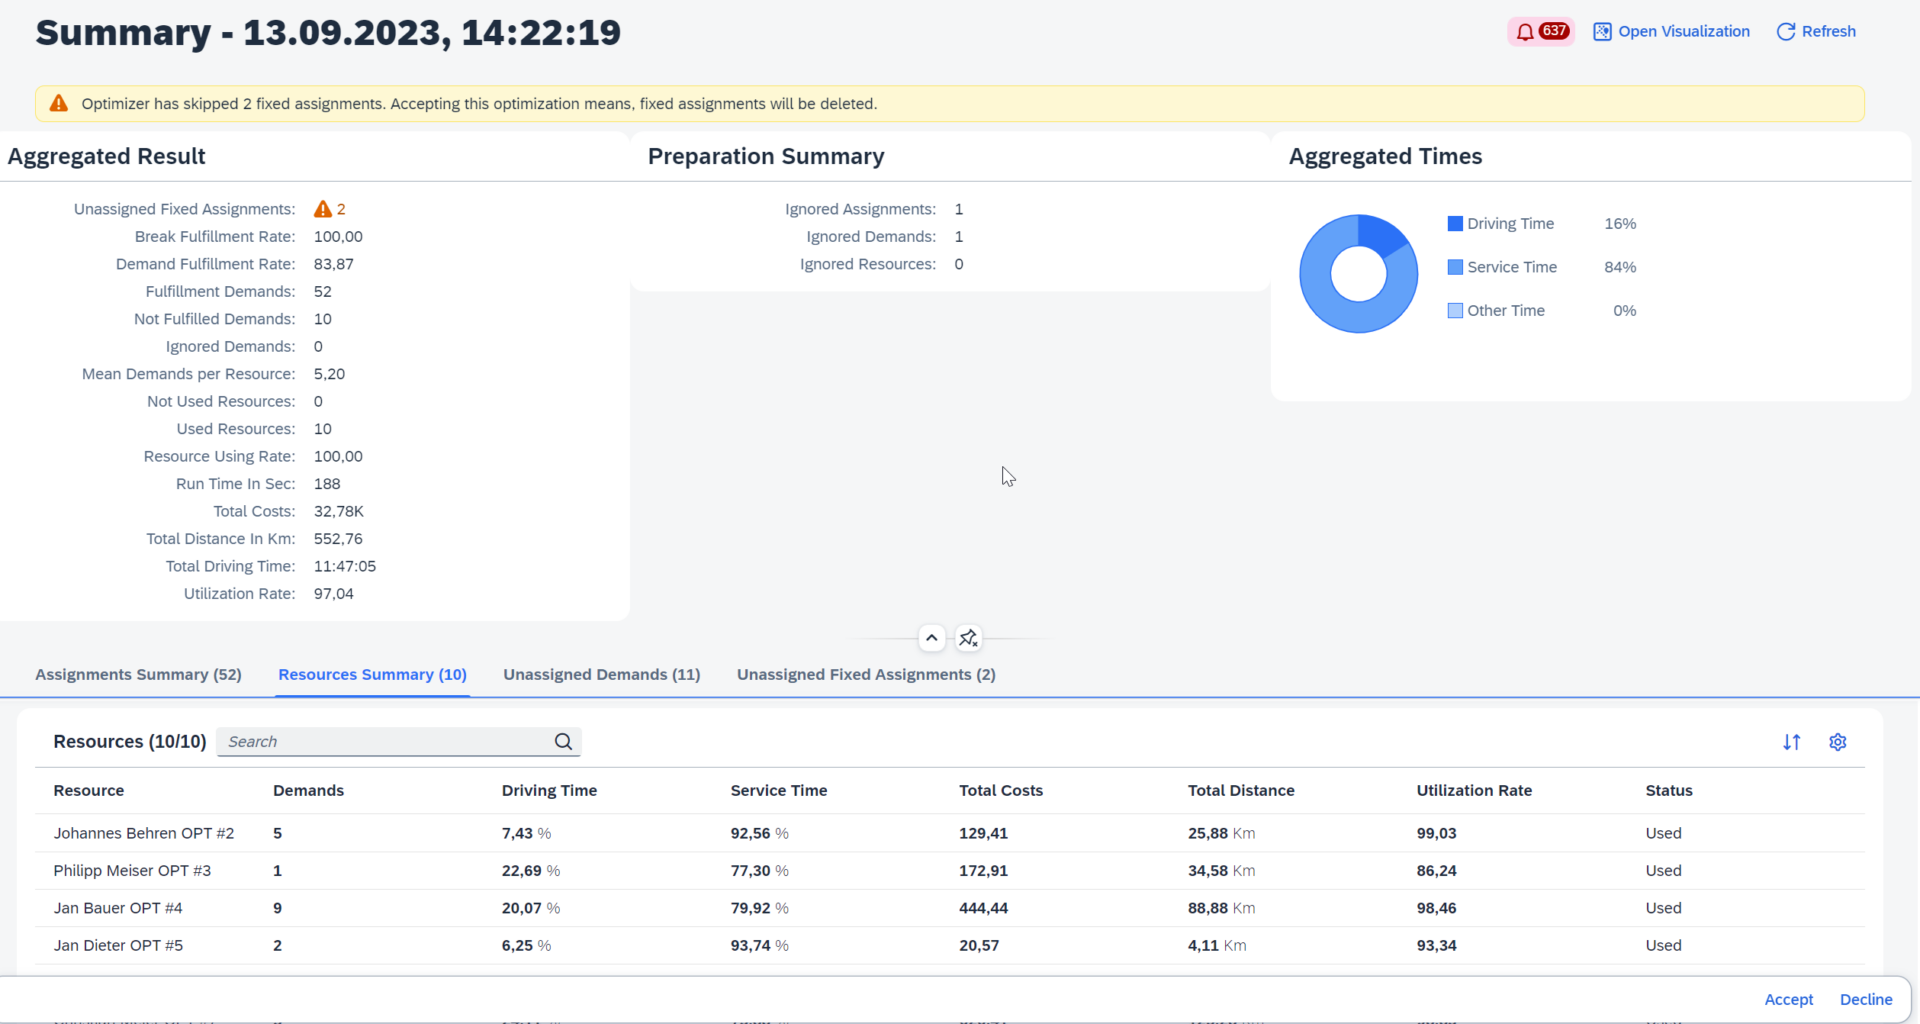
Task: Open the Unassigned Demands tab
Action: click(x=601, y=674)
